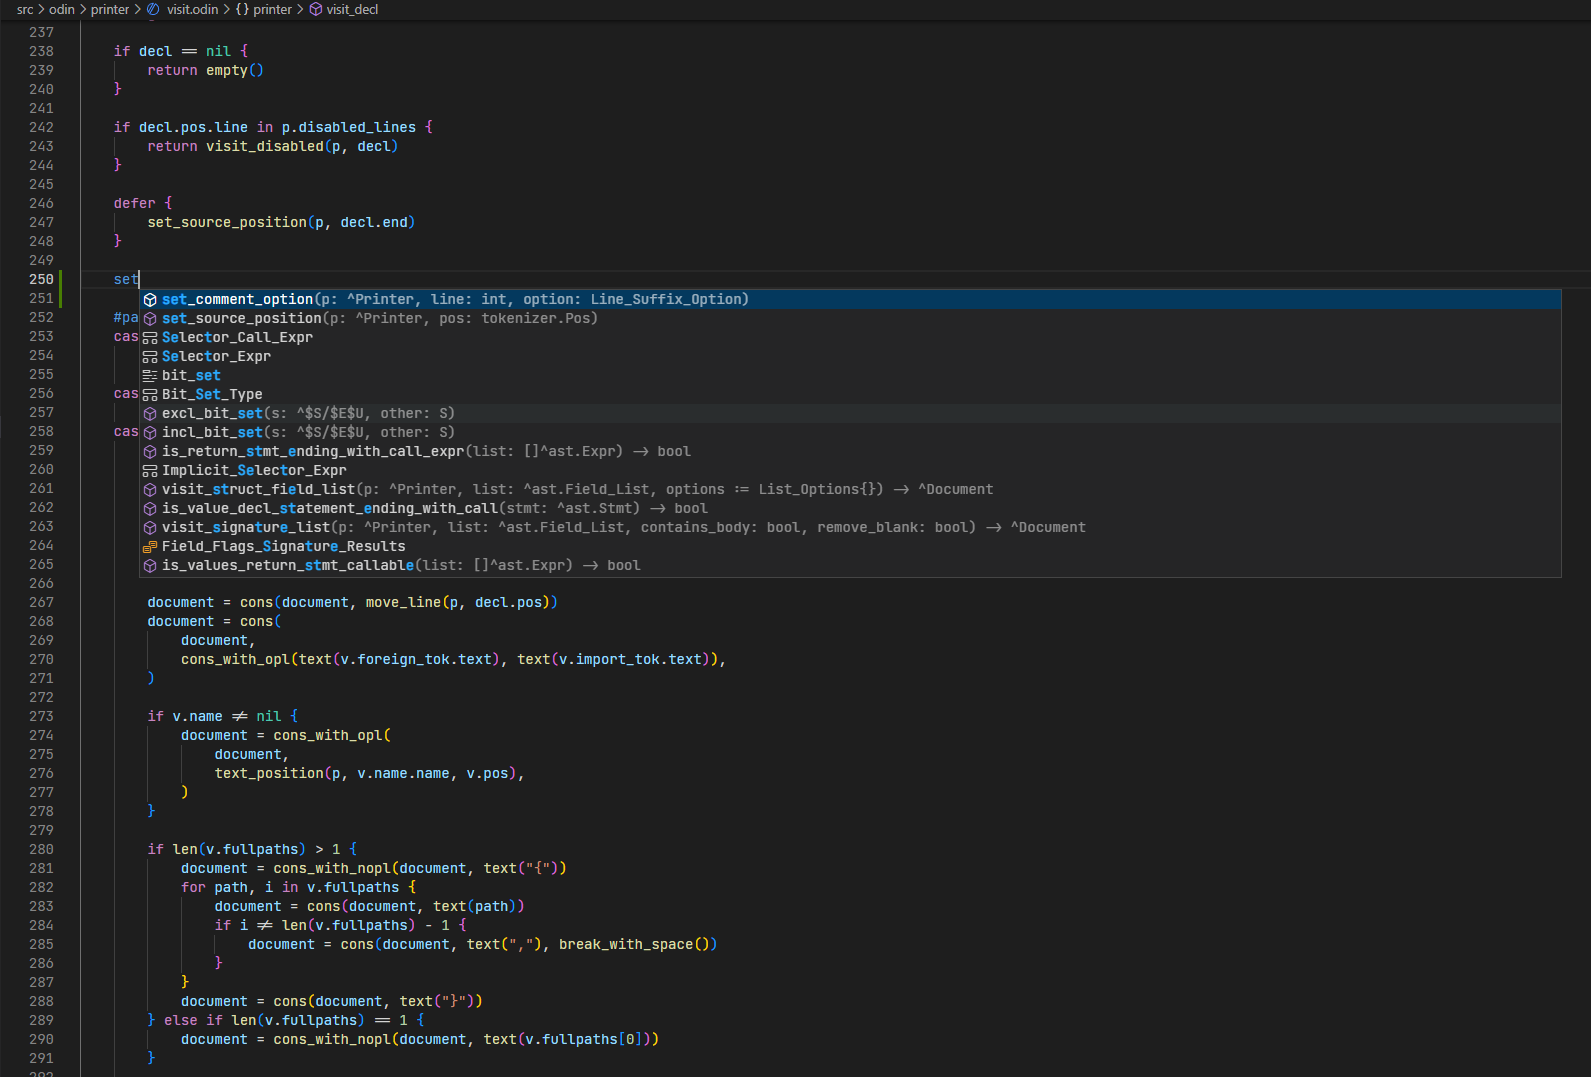1591x1077 pixels.
Task: Click the file icon before visit.odin breadcrumb
Action: [153, 10]
